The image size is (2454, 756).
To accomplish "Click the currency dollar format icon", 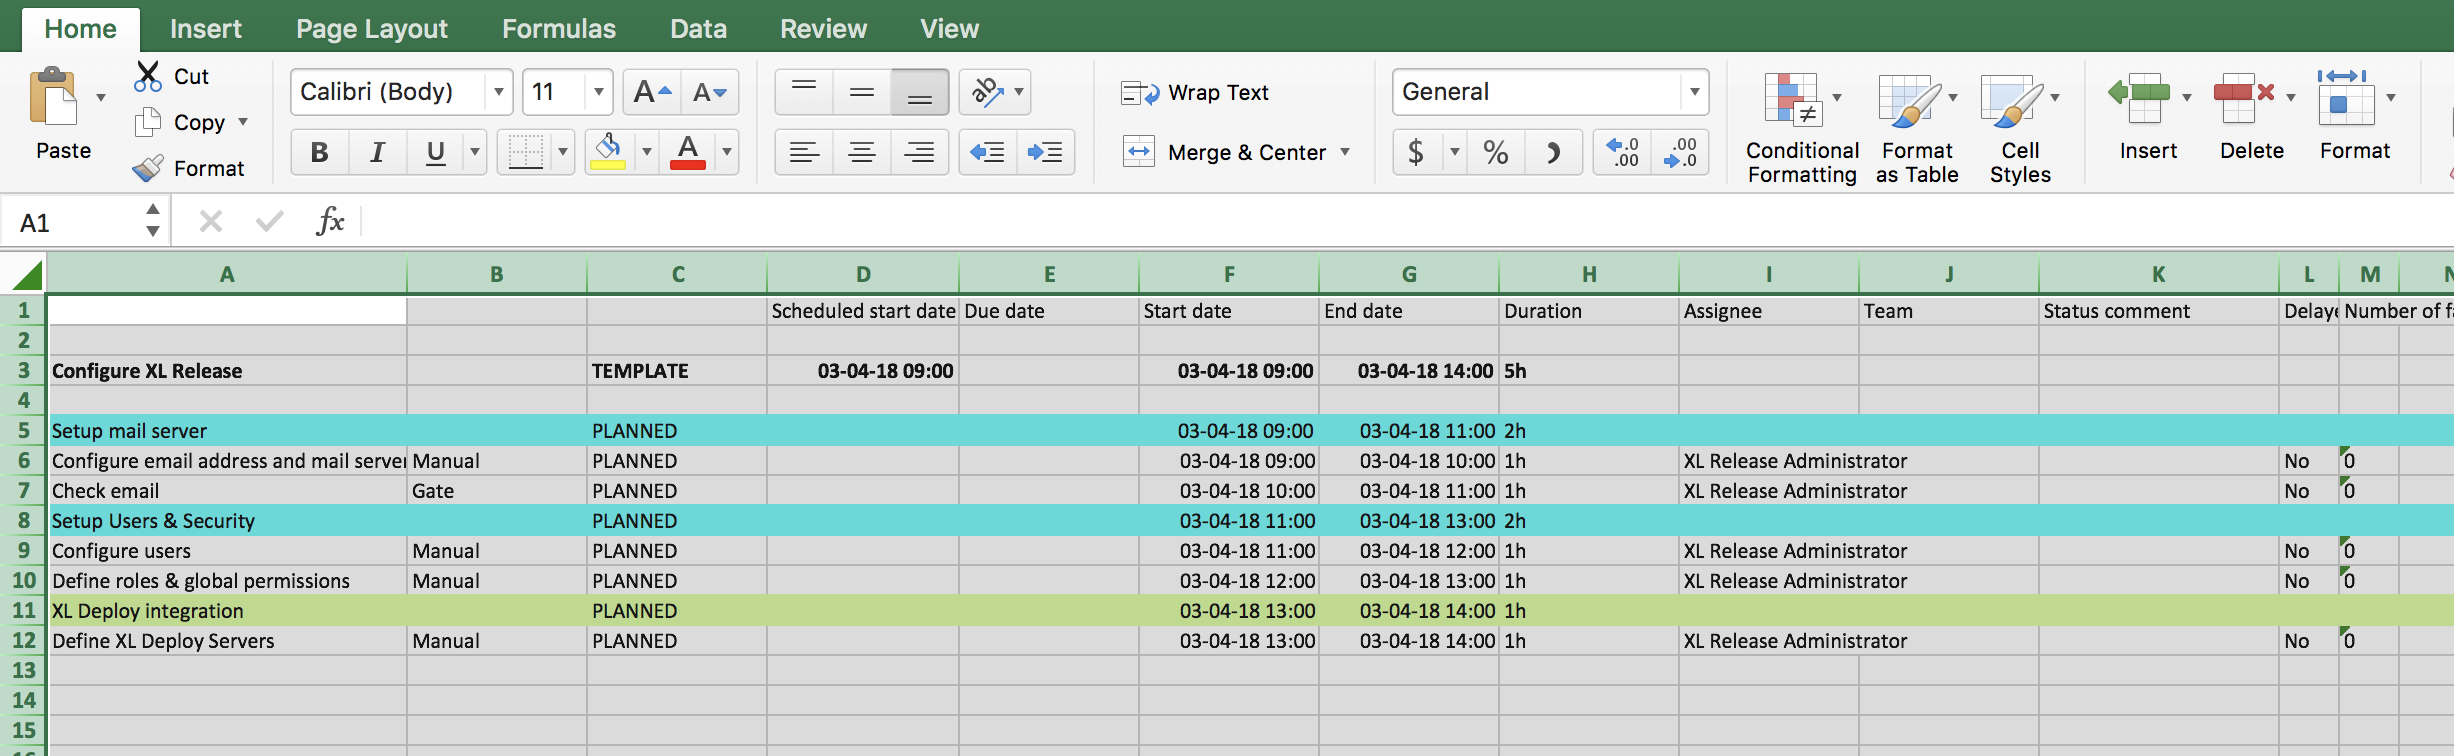I will click(x=1416, y=152).
